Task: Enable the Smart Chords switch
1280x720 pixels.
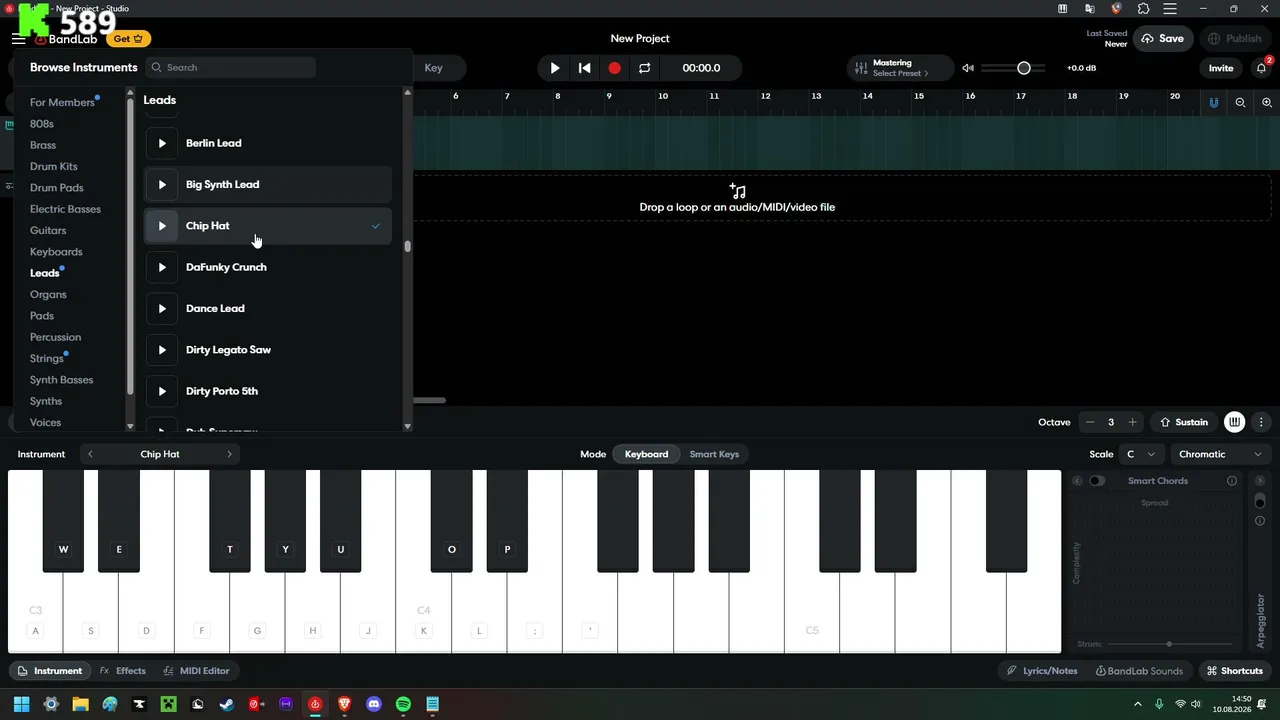Action: click(x=1097, y=481)
